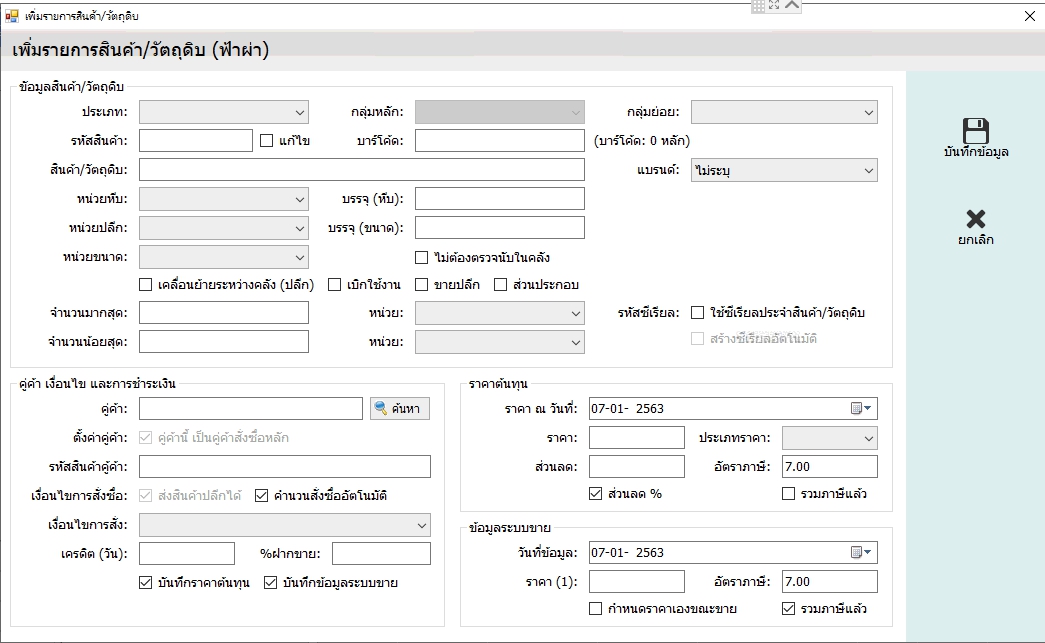Check รวมภาษีแล้ว in the ราคาต้นทุน section
This screenshot has height=643, width=1045.
[788, 494]
